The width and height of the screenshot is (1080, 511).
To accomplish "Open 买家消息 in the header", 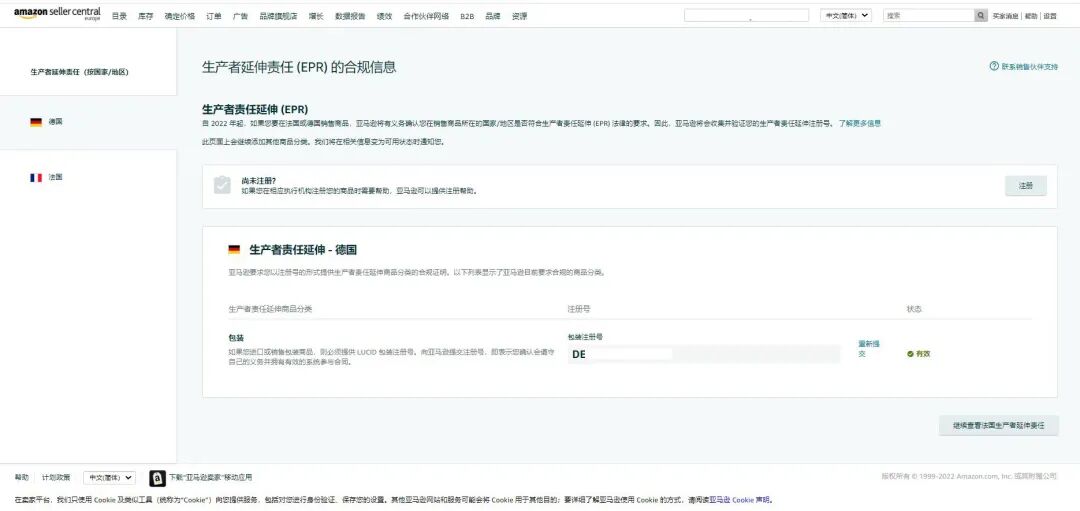I will click(1005, 16).
